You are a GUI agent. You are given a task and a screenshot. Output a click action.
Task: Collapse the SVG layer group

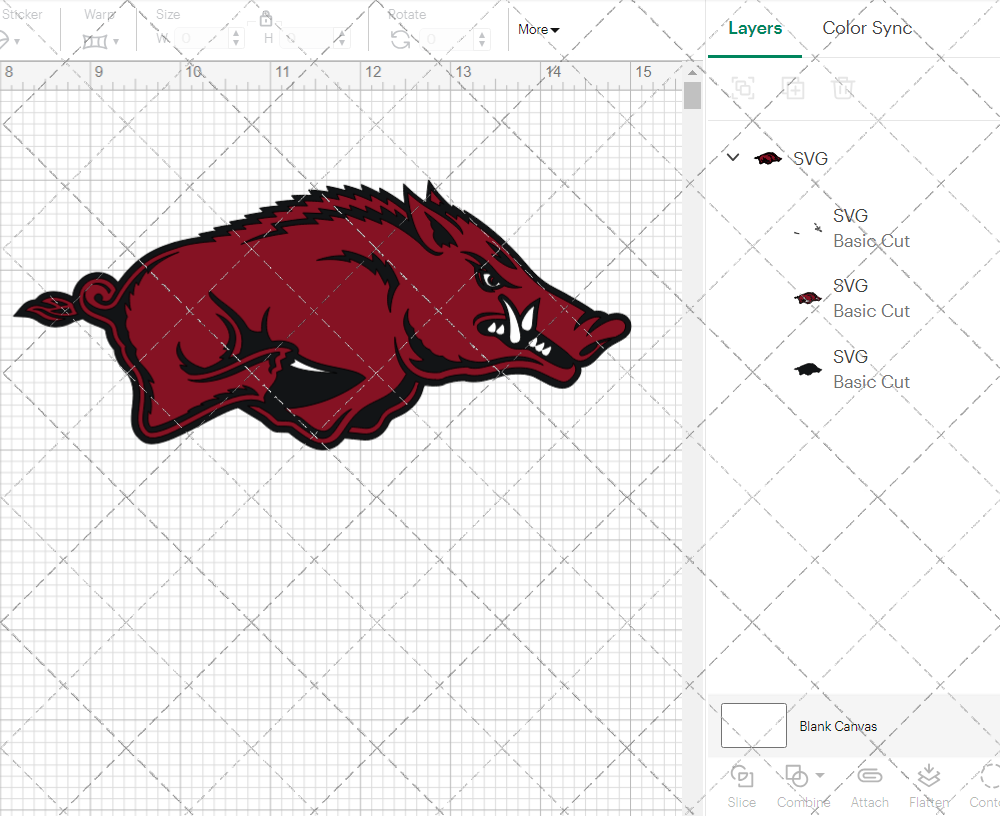coord(733,157)
